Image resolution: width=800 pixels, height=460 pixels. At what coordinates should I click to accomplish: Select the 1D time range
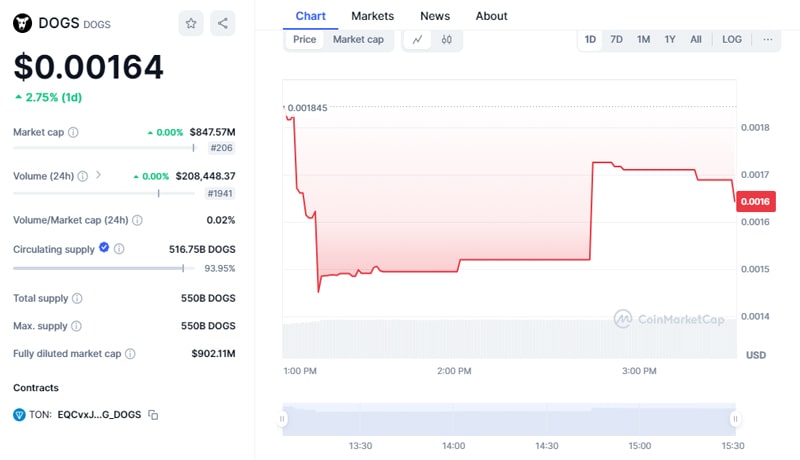point(590,39)
